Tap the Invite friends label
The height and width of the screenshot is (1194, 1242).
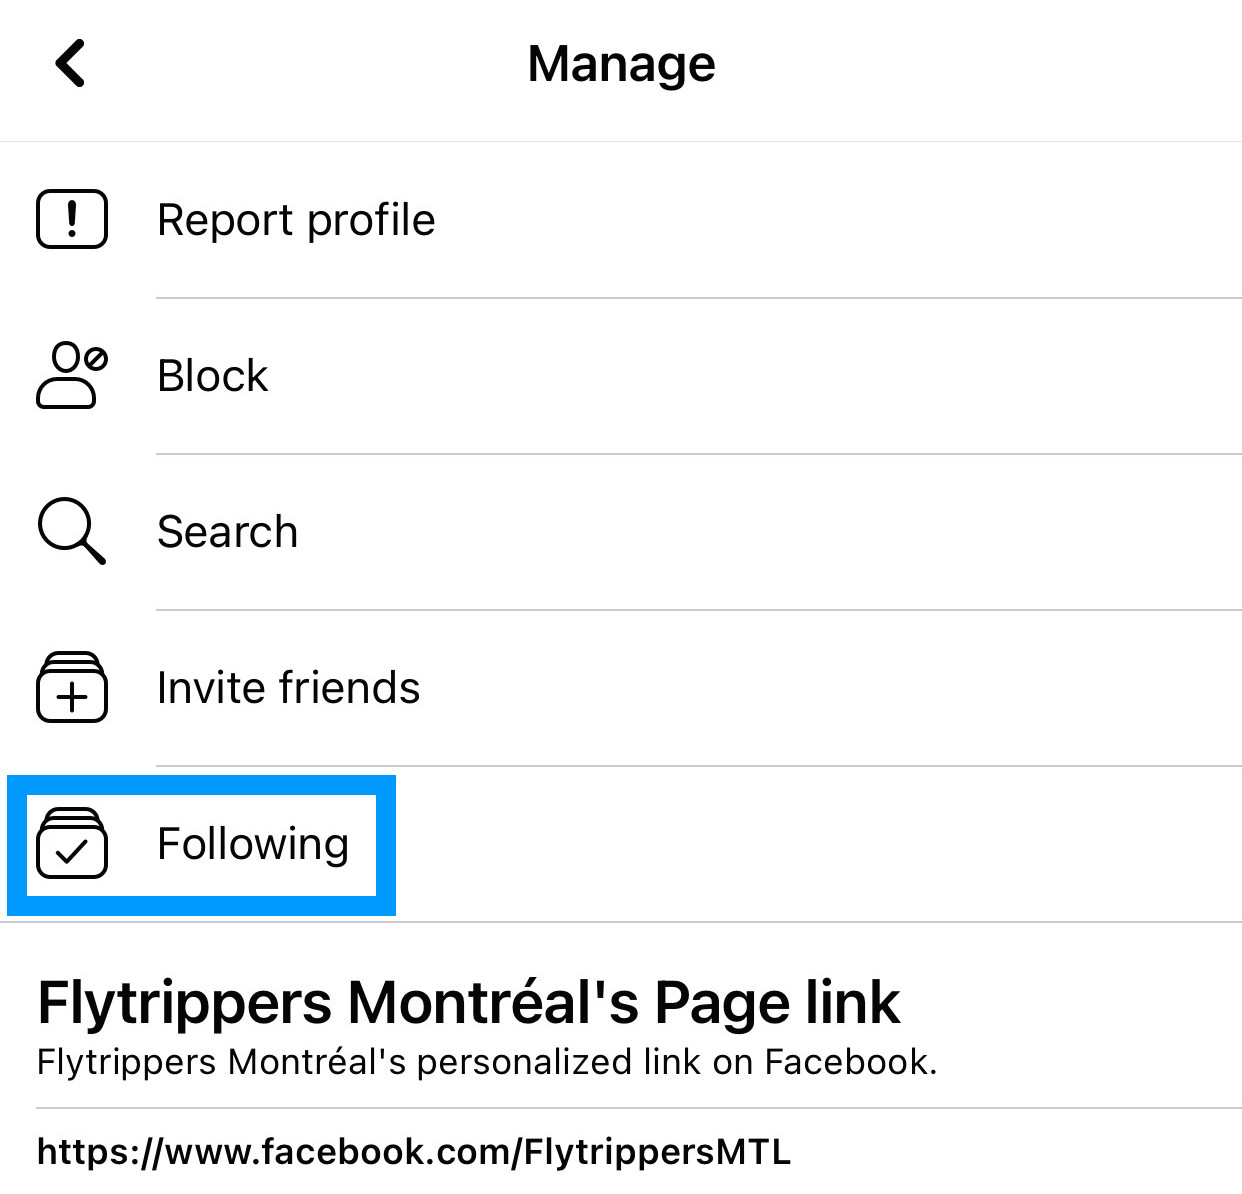(289, 688)
